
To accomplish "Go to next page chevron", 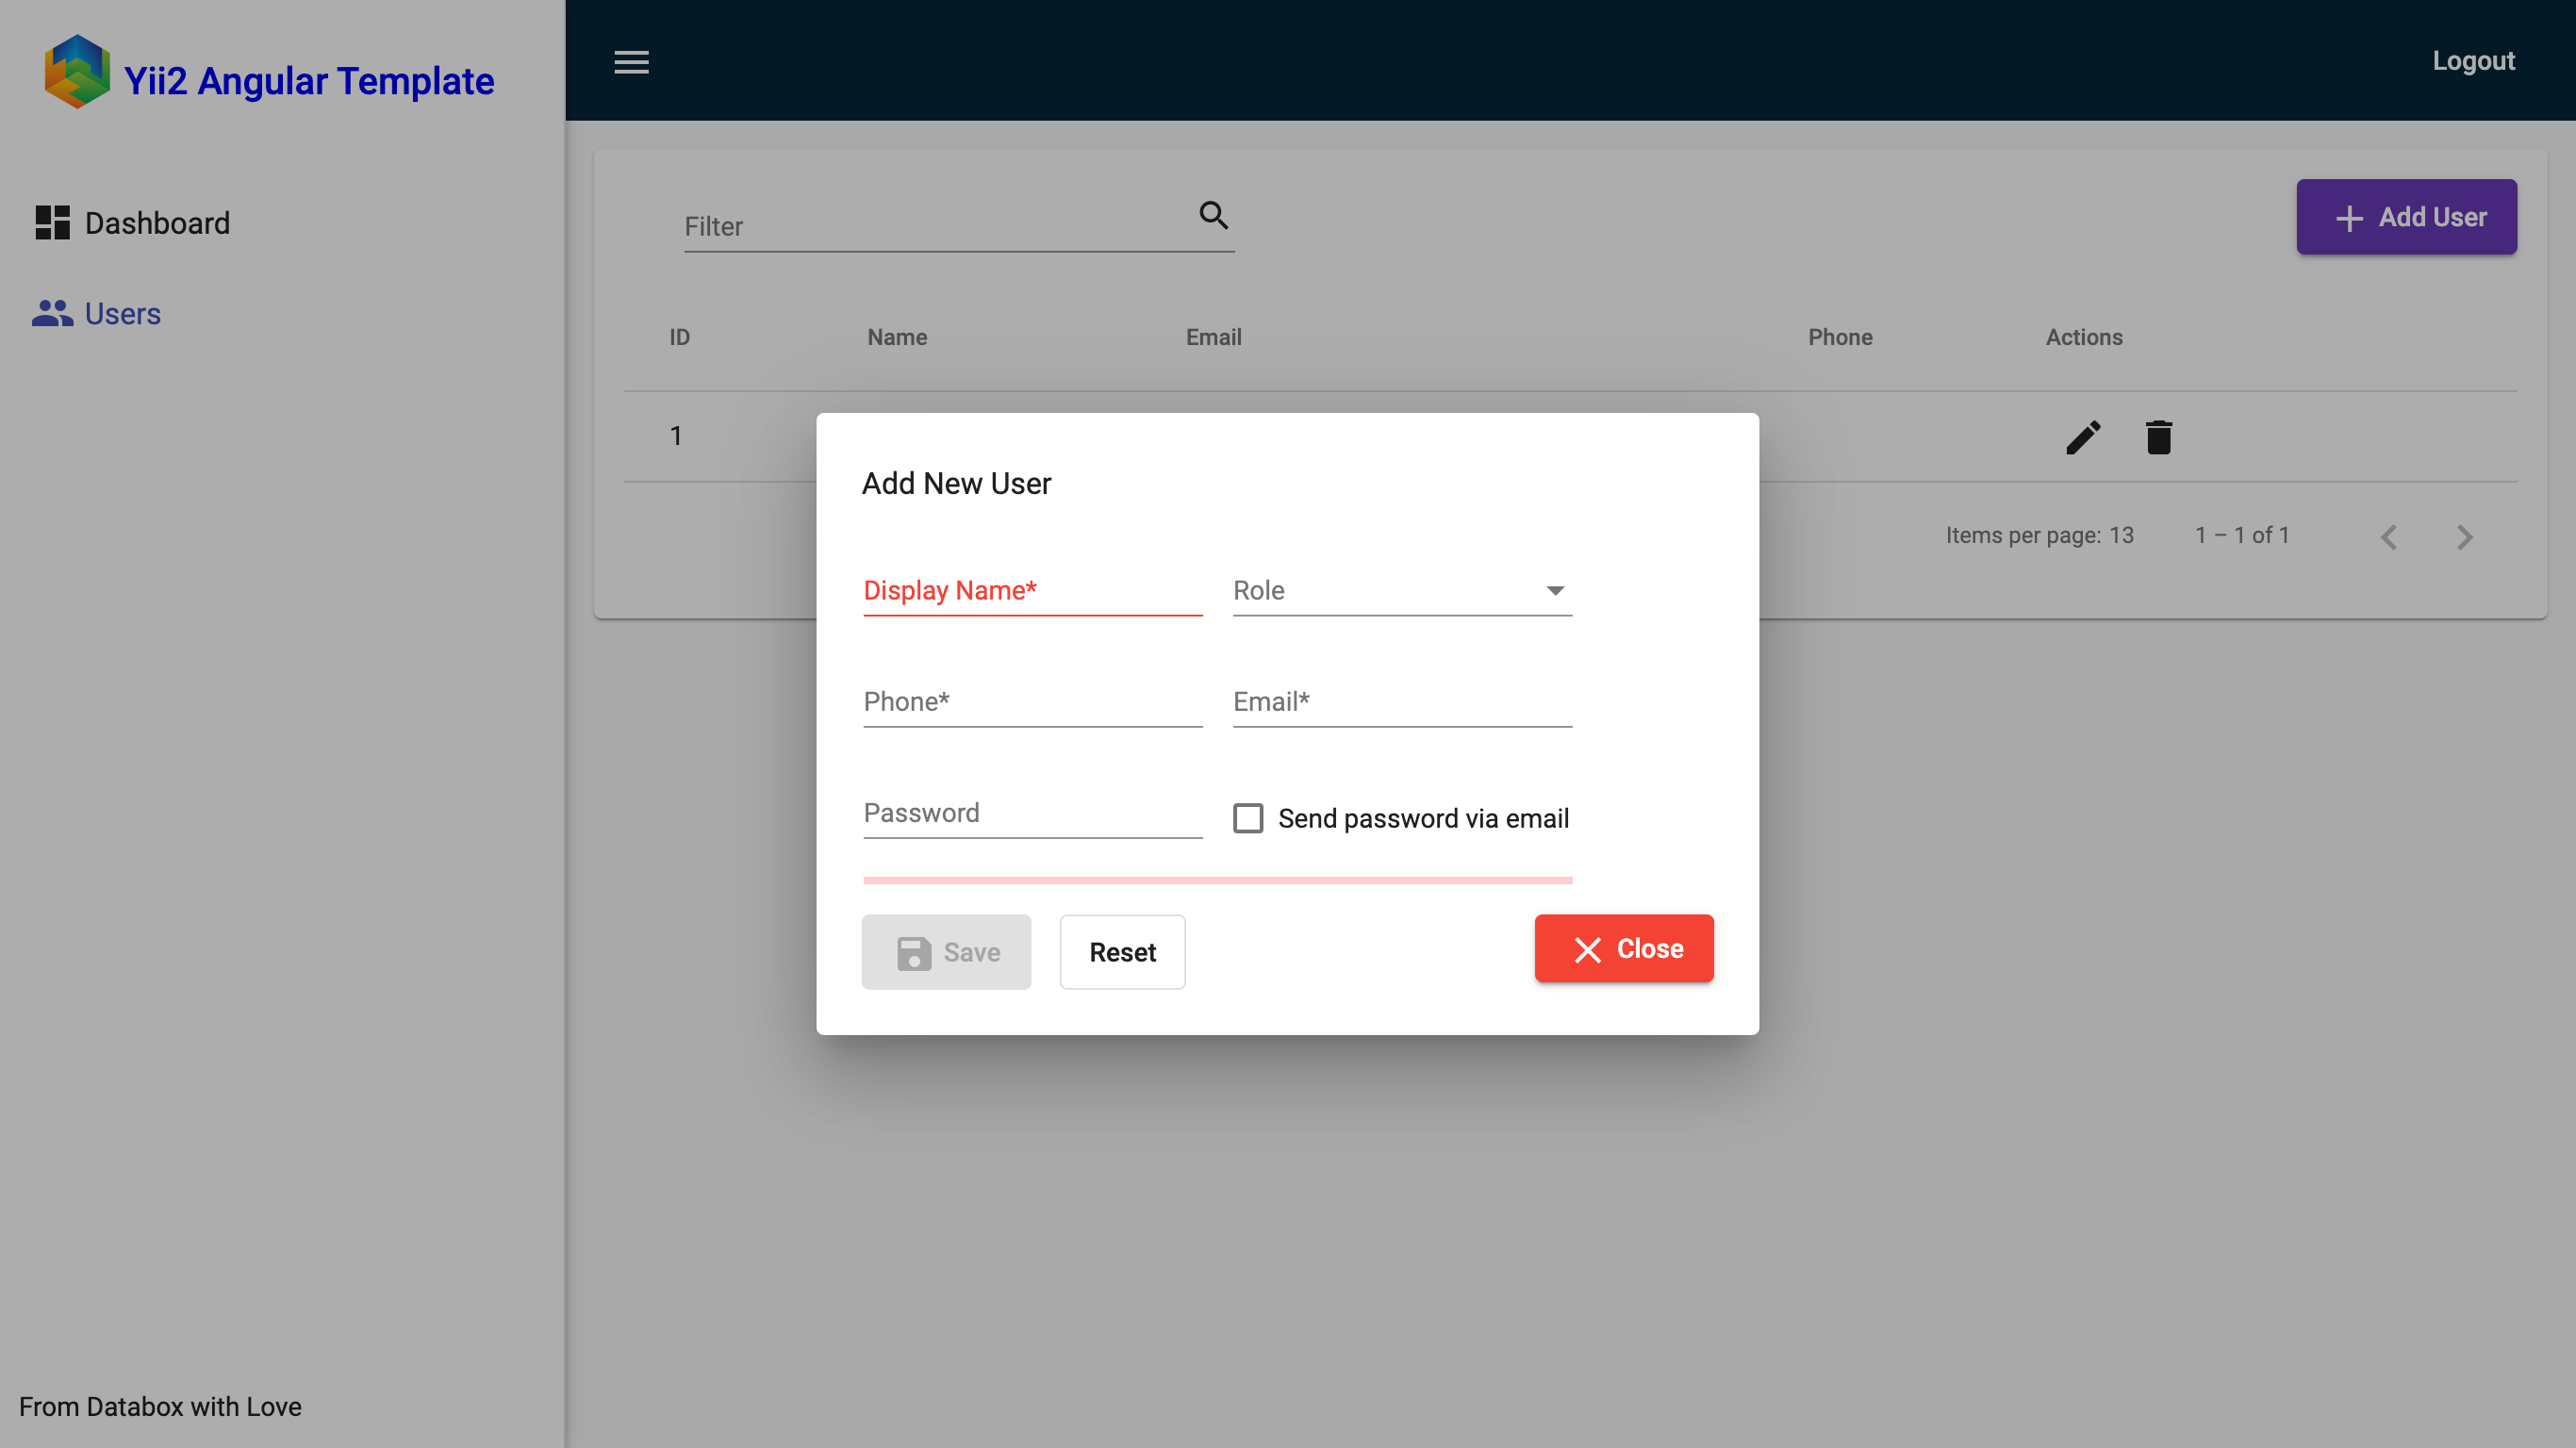I will (2464, 537).
